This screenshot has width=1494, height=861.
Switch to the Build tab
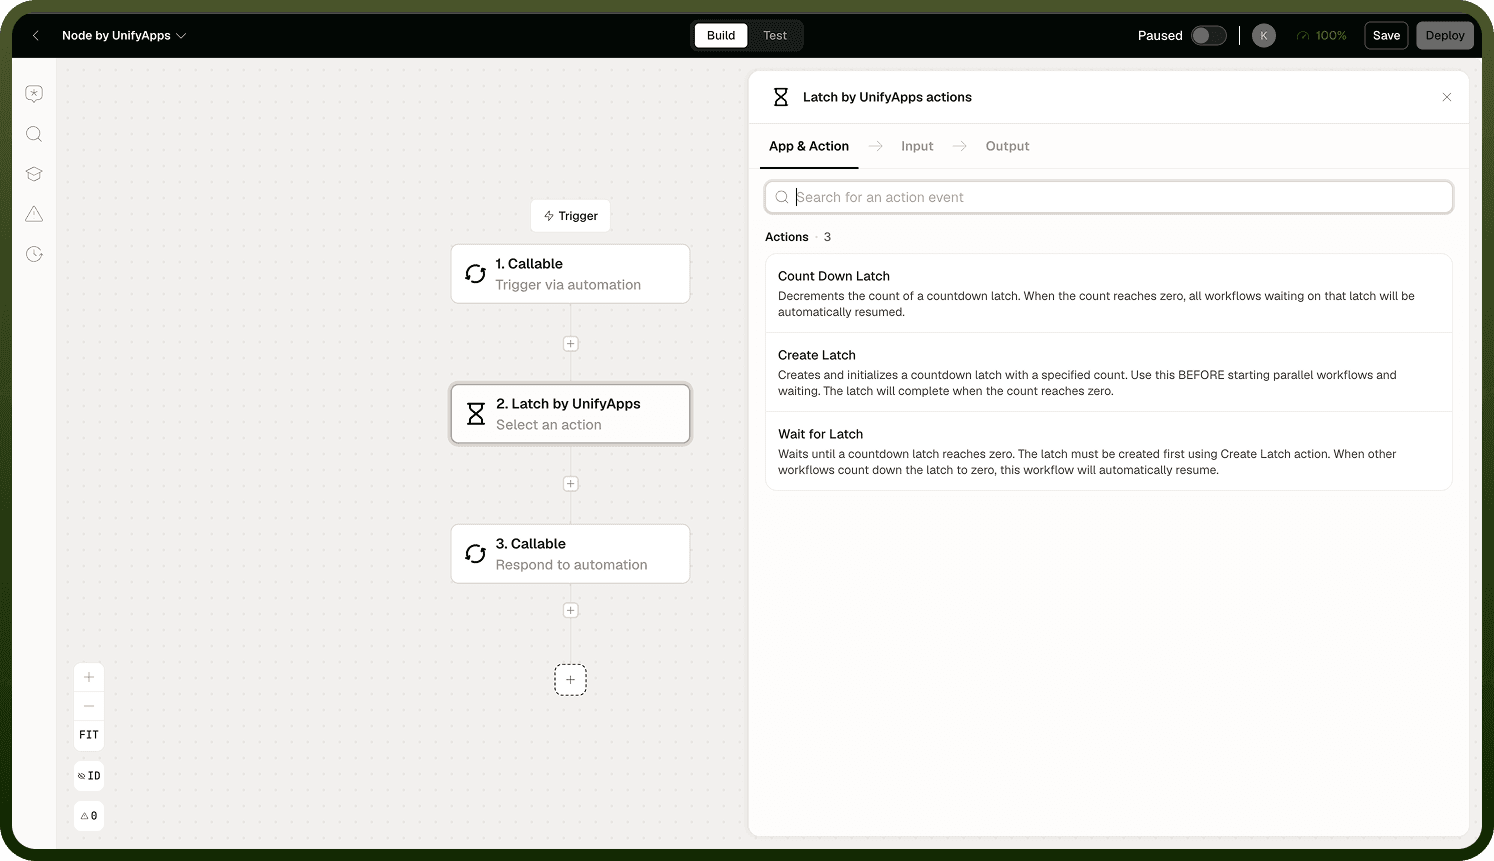click(721, 36)
